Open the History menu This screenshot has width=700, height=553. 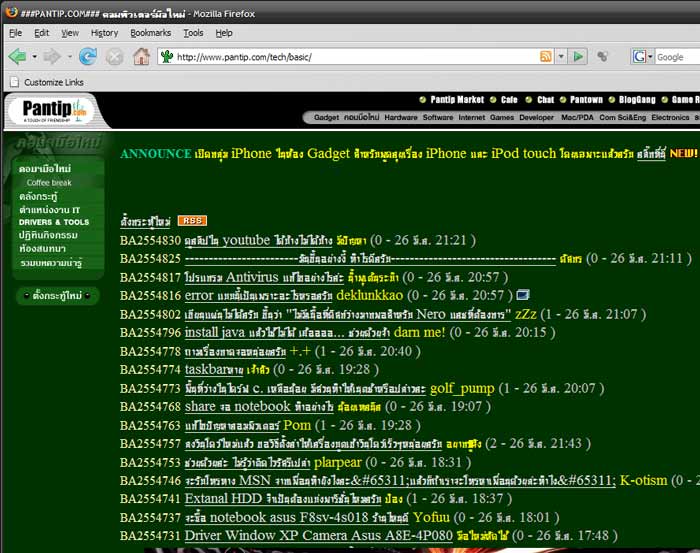pyautogui.click(x=104, y=33)
